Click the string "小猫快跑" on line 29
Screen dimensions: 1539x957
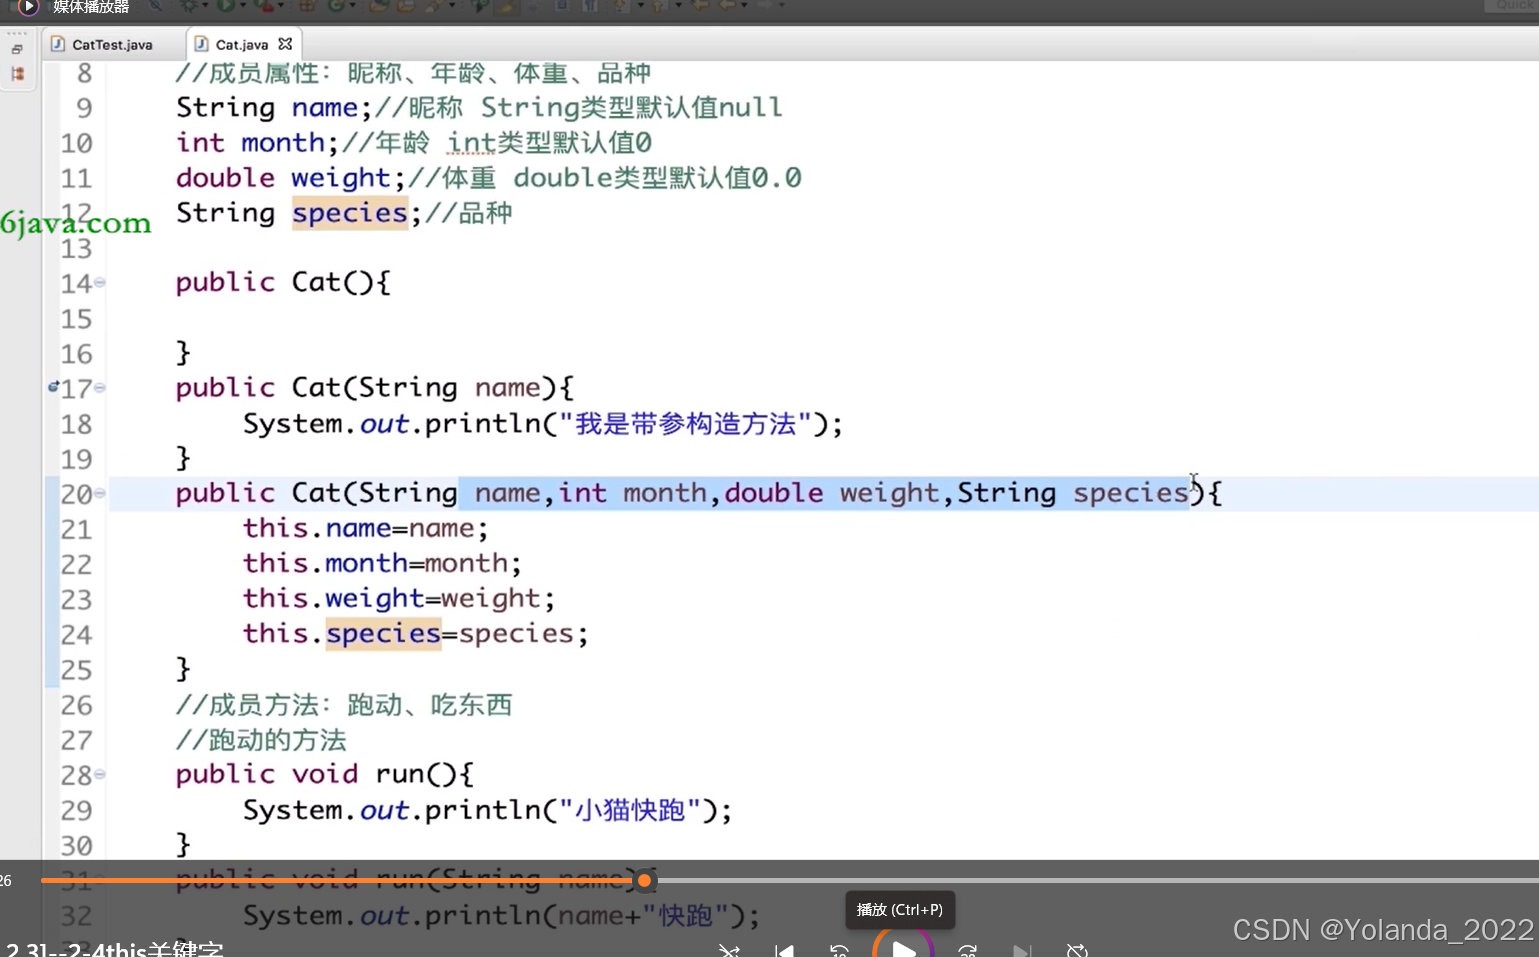[x=630, y=810]
